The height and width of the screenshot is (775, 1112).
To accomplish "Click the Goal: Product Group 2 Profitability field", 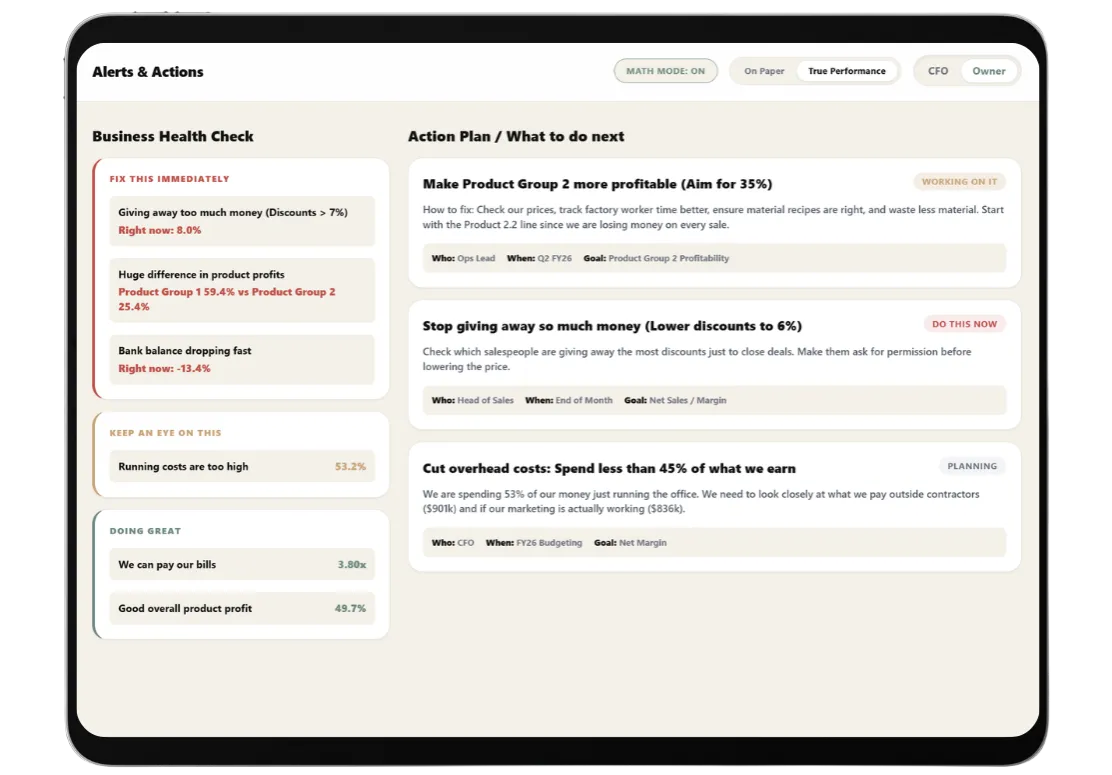I will click(x=656, y=258).
